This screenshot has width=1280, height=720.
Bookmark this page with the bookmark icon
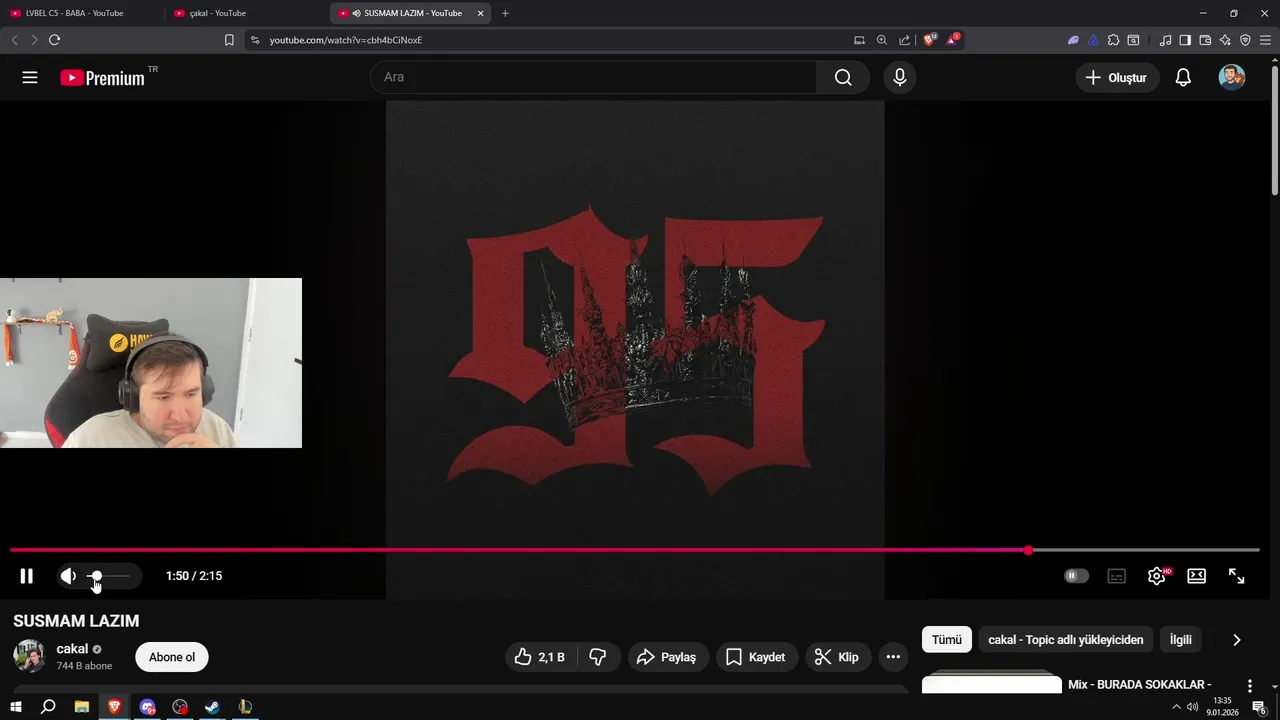click(229, 40)
